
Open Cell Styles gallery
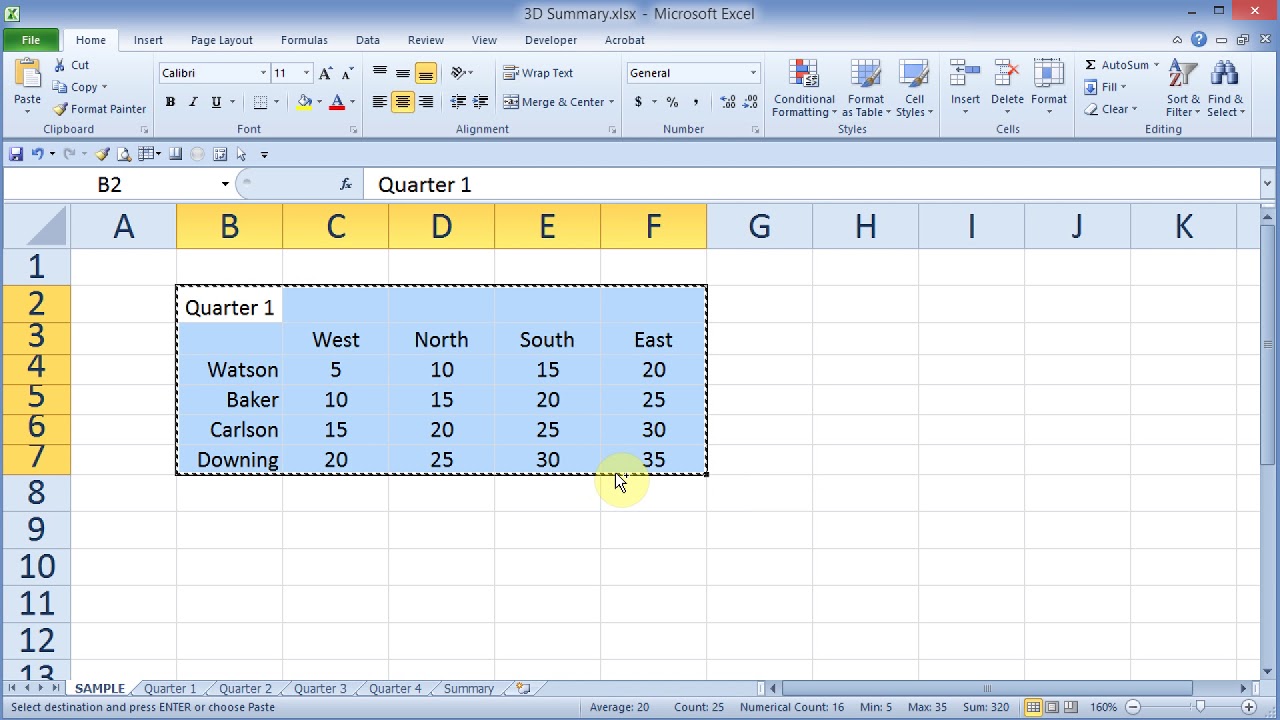(x=915, y=88)
